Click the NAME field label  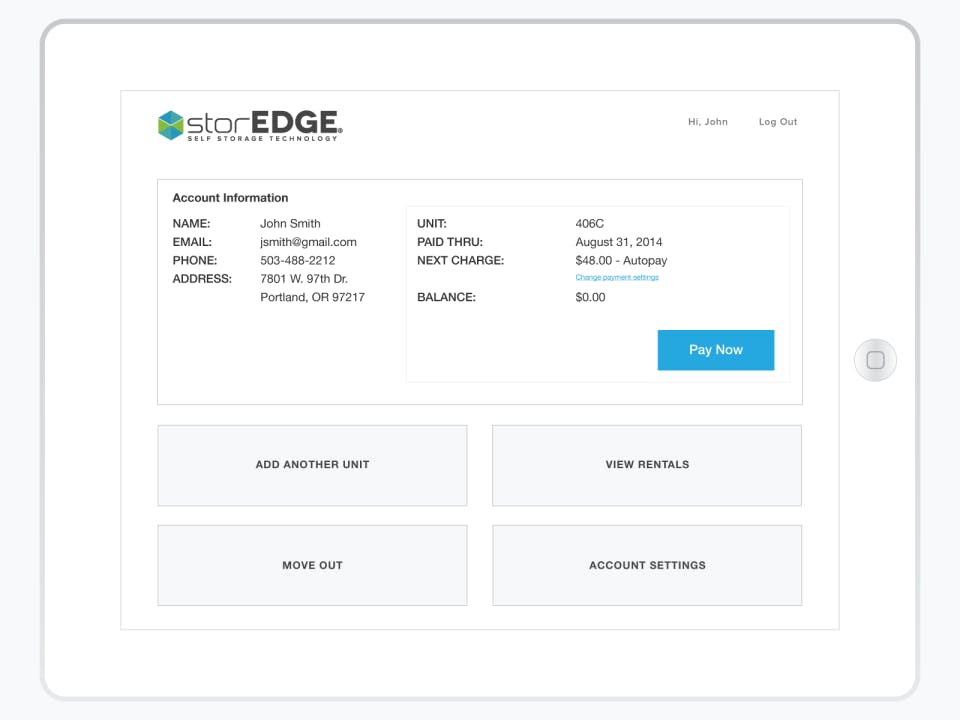tap(191, 223)
